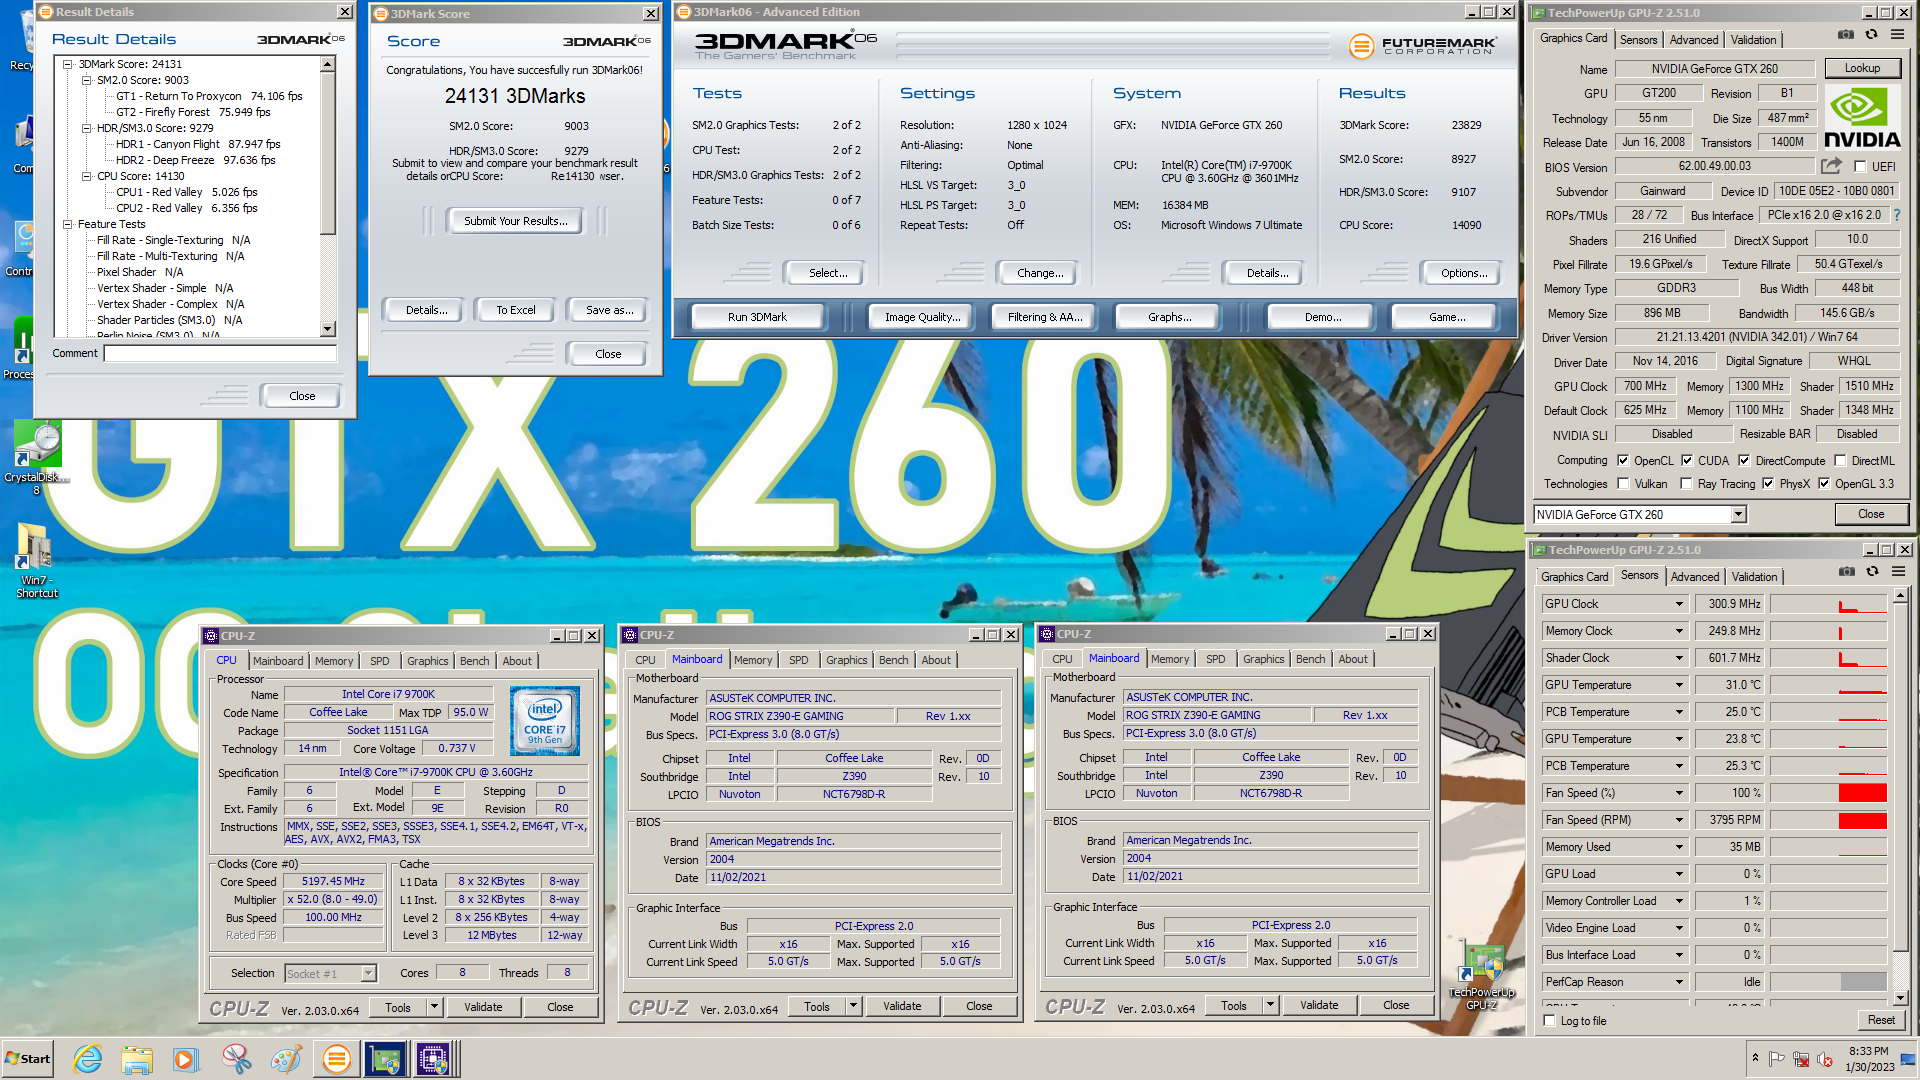Open hamburger menu in Graphics Card GPU-Z window
This screenshot has width=1920, height=1080.
[x=1897, y=35]
